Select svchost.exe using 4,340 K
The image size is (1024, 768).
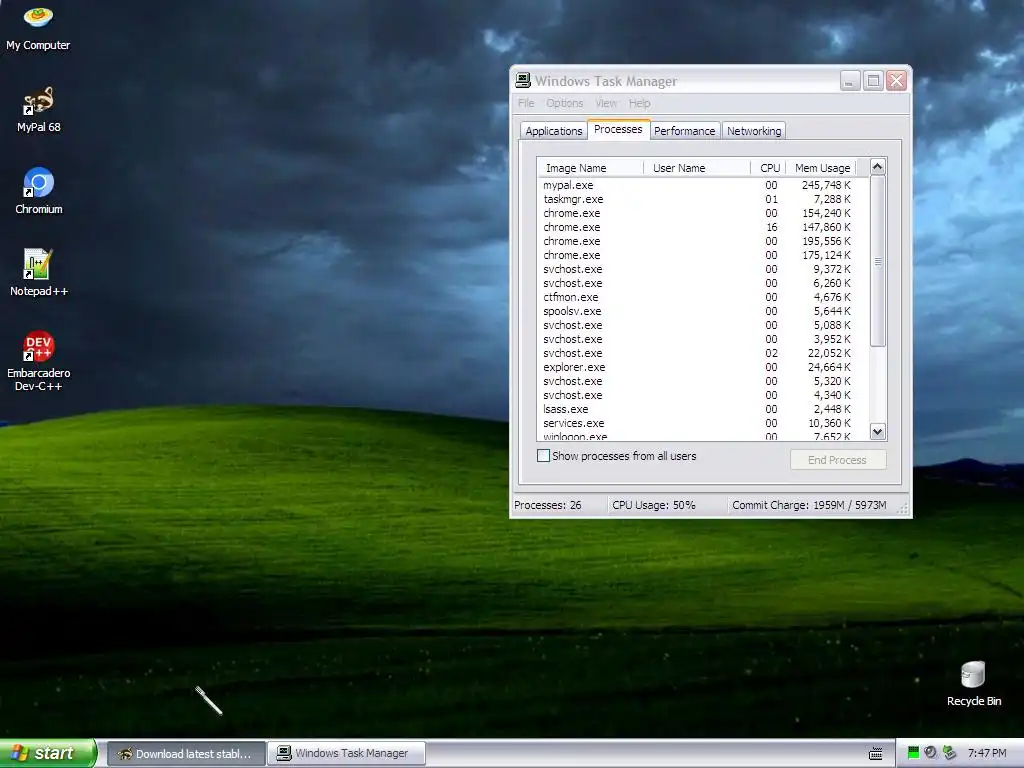(703, 396)
